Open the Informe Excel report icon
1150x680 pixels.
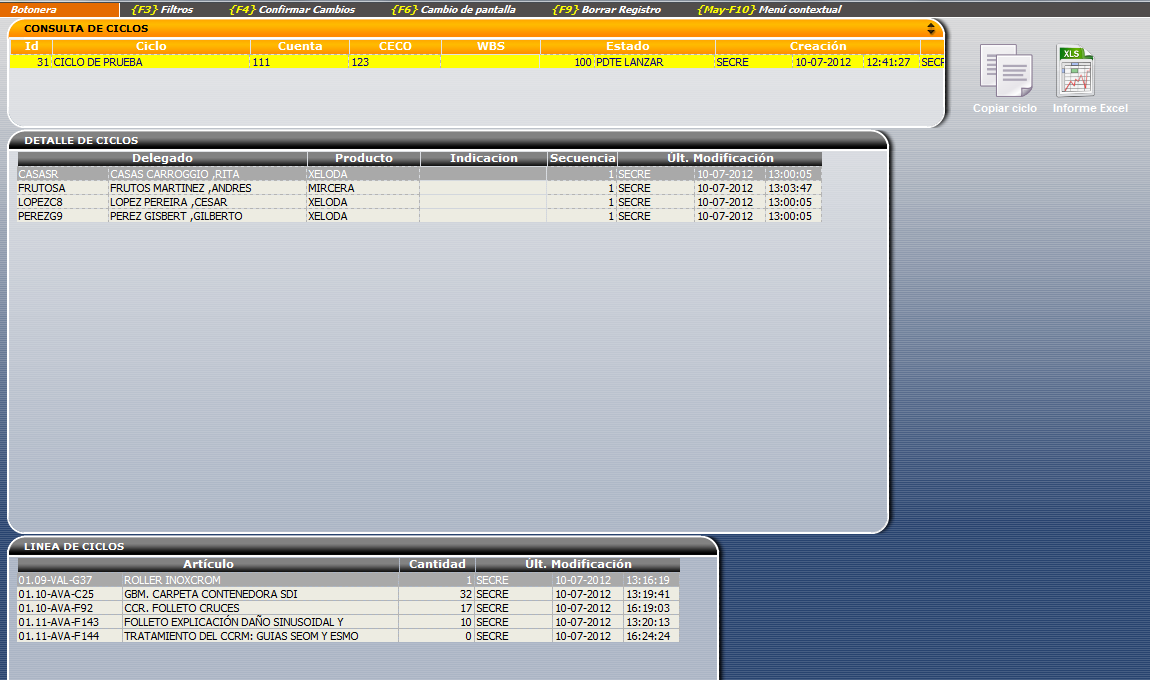click(1077, 71)
